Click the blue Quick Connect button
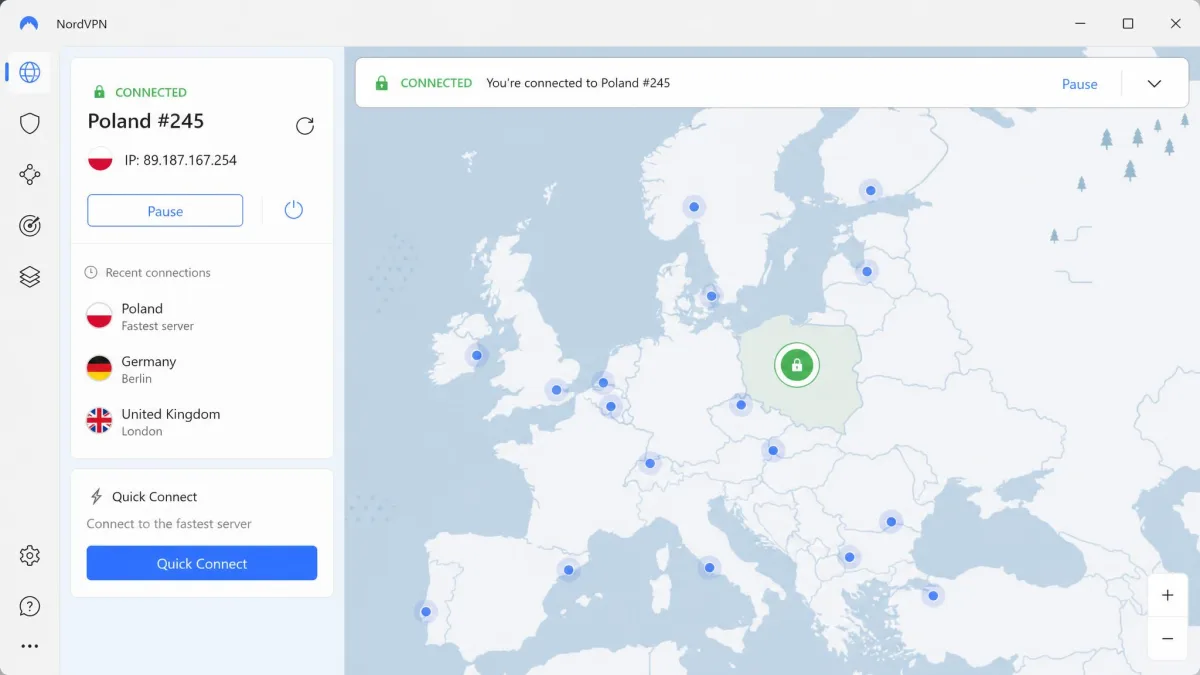The width and height of the screenshot is (1200, 675). click(202, 563)
